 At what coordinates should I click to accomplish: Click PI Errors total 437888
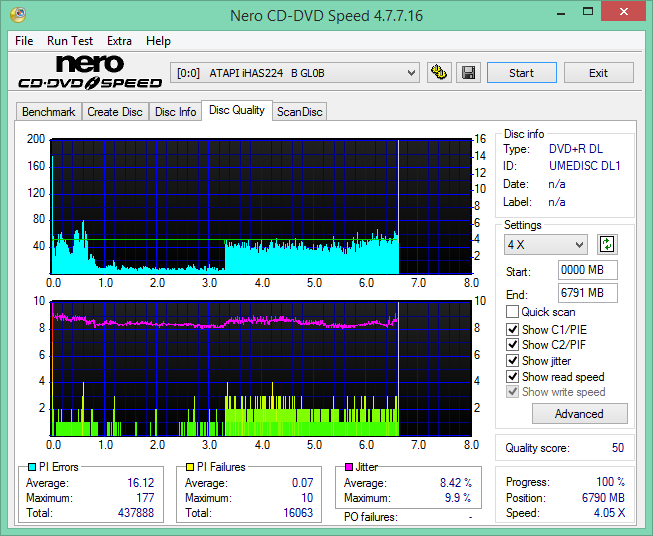[x=136, y=513]
